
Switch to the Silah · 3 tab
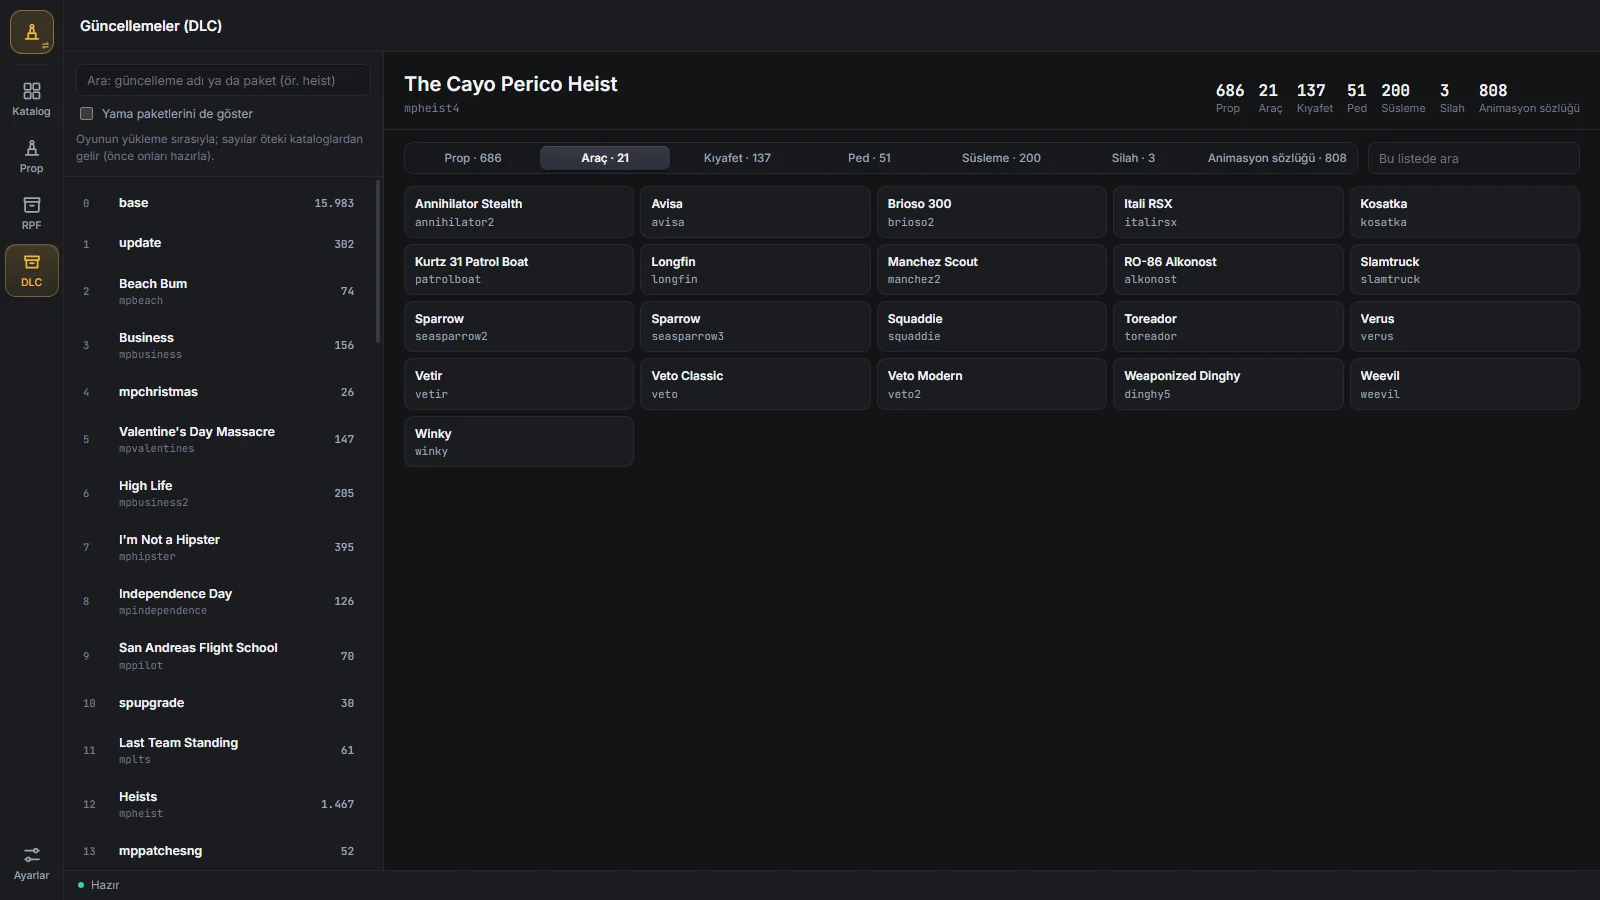1133,158
